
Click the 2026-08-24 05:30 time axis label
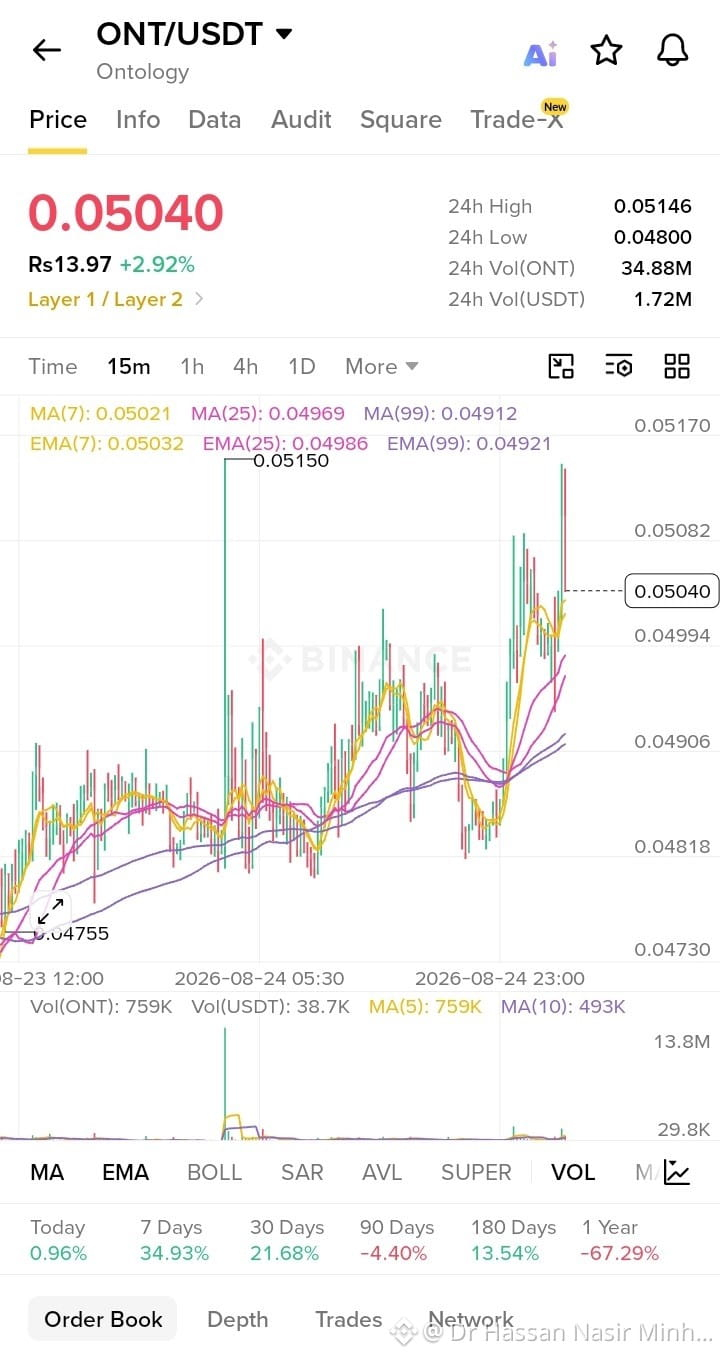259,978
